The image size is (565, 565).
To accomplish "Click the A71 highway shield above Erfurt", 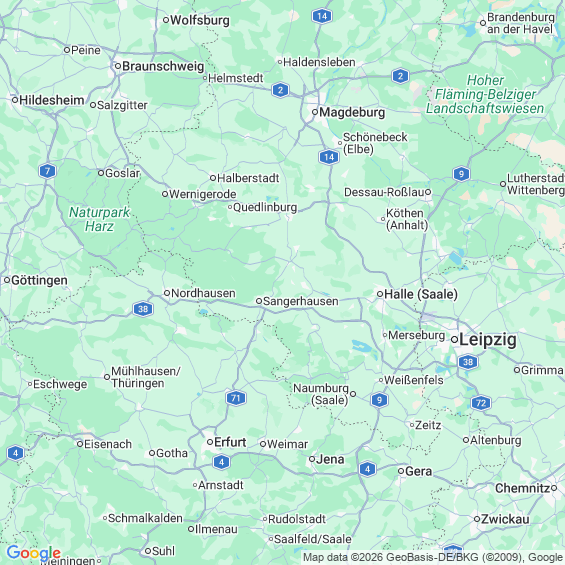I will pyautogui.click(x=236, y=398).
